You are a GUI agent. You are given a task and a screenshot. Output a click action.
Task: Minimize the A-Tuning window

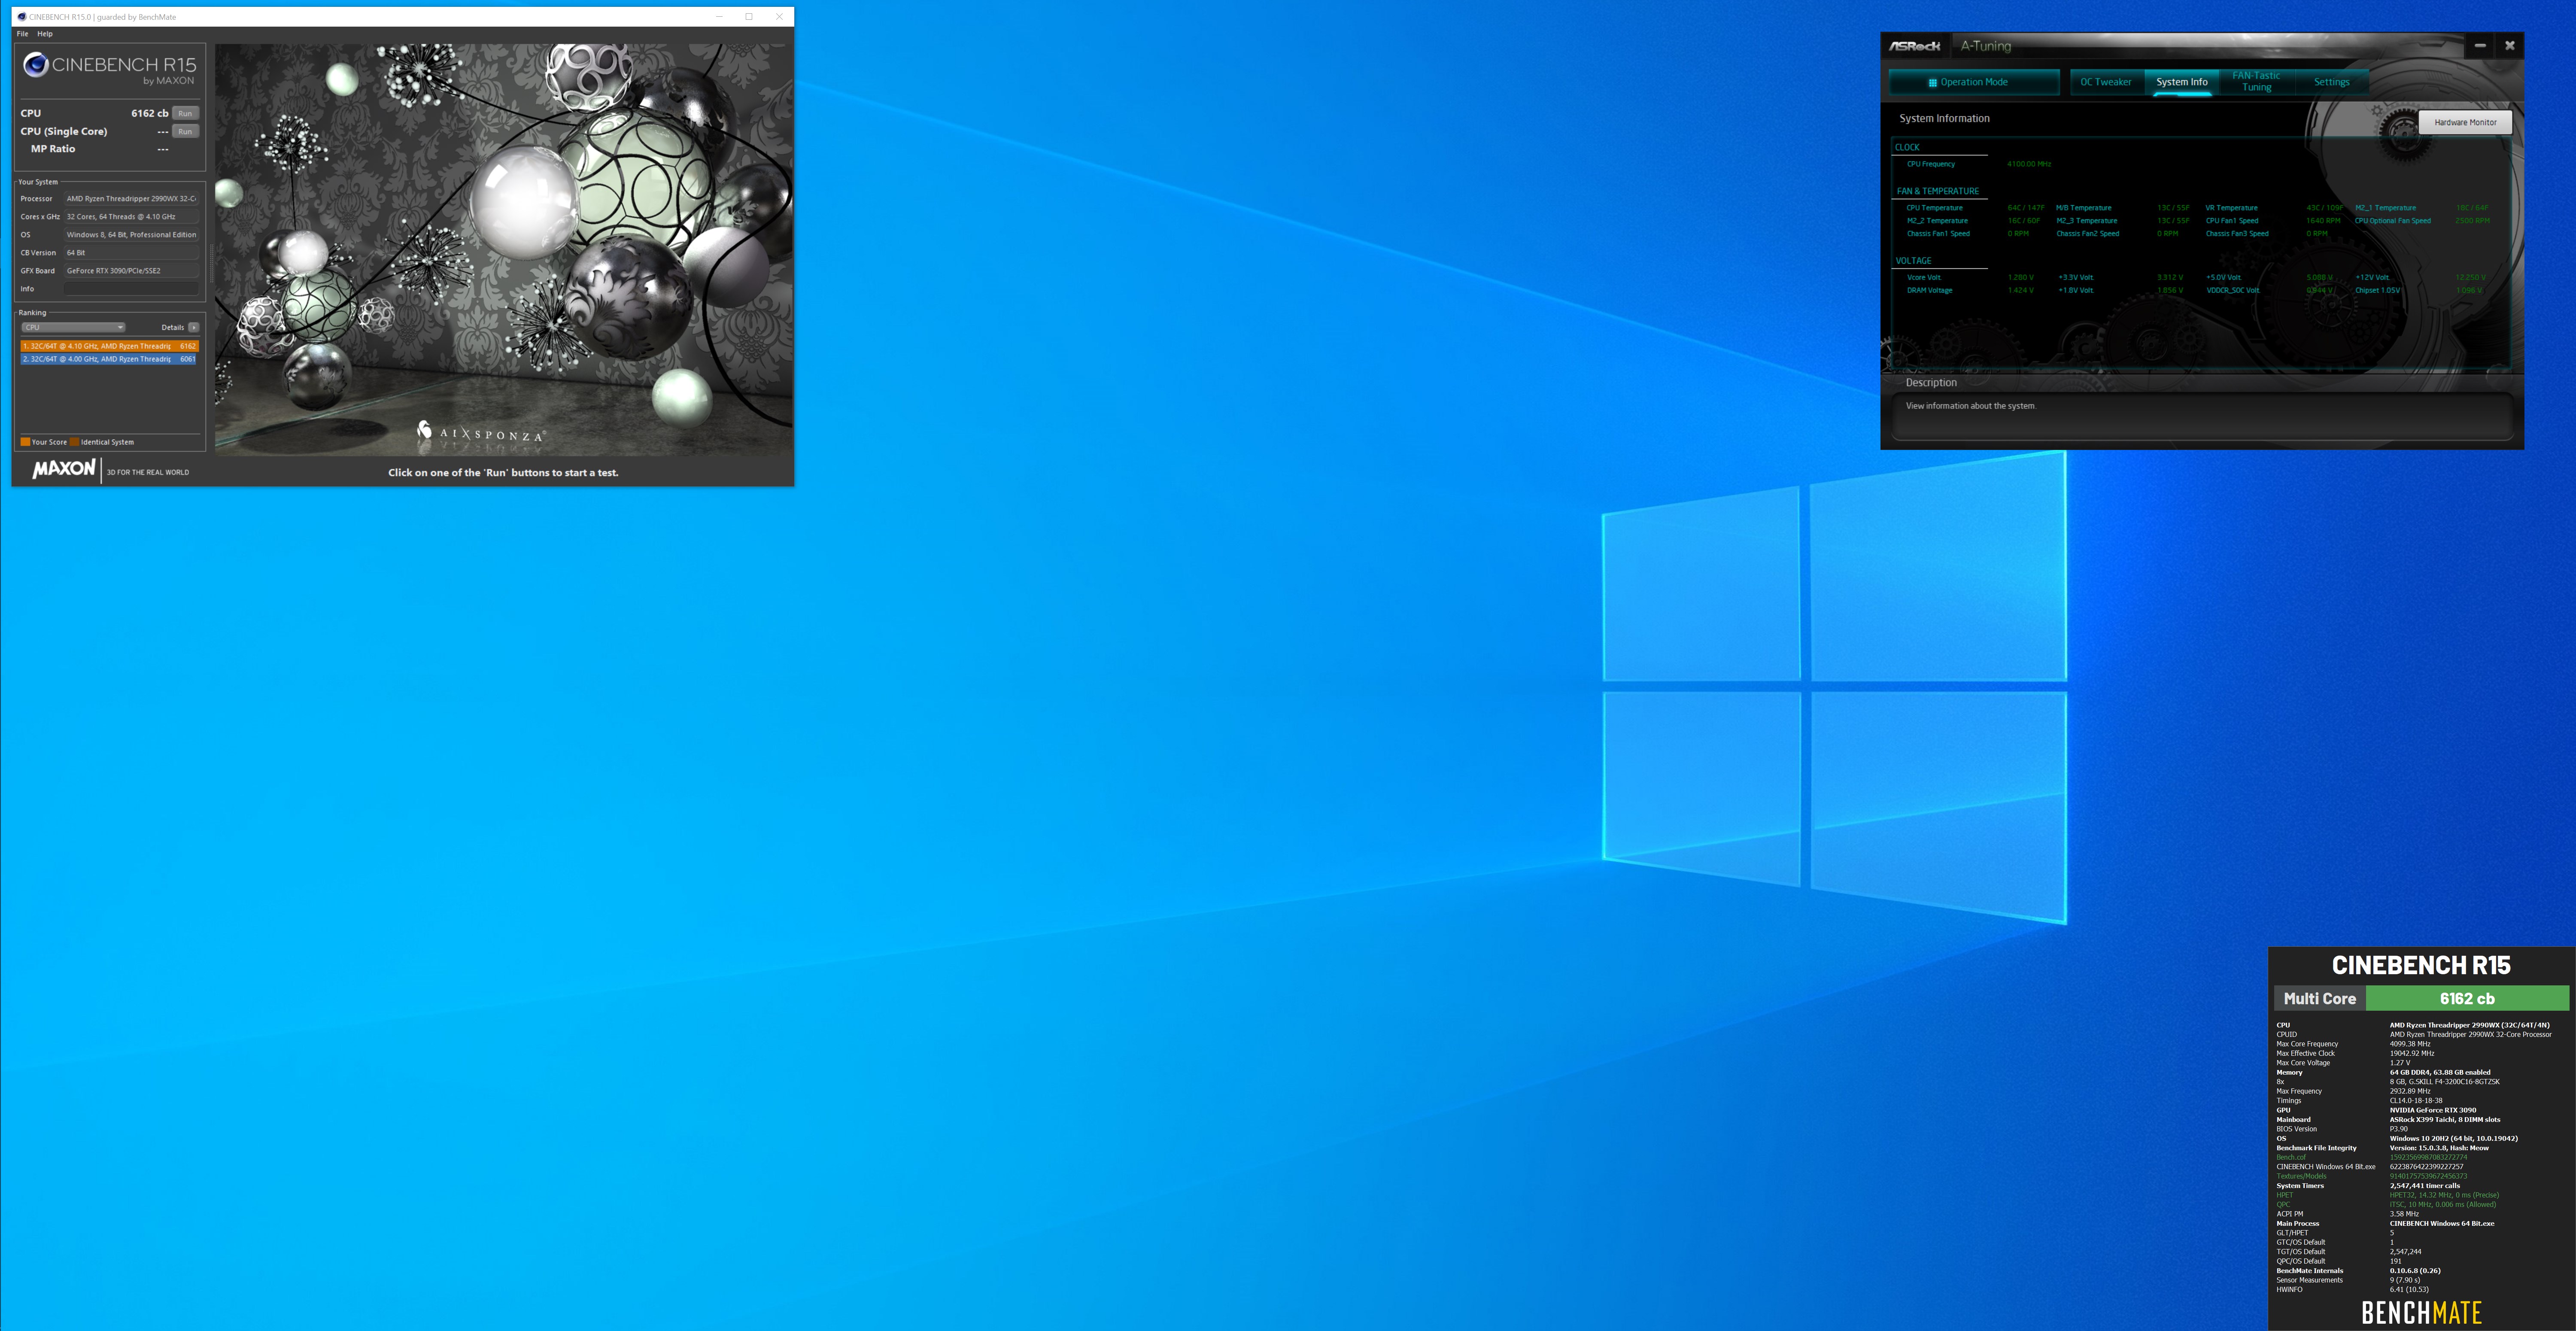tap(2480, 46)
